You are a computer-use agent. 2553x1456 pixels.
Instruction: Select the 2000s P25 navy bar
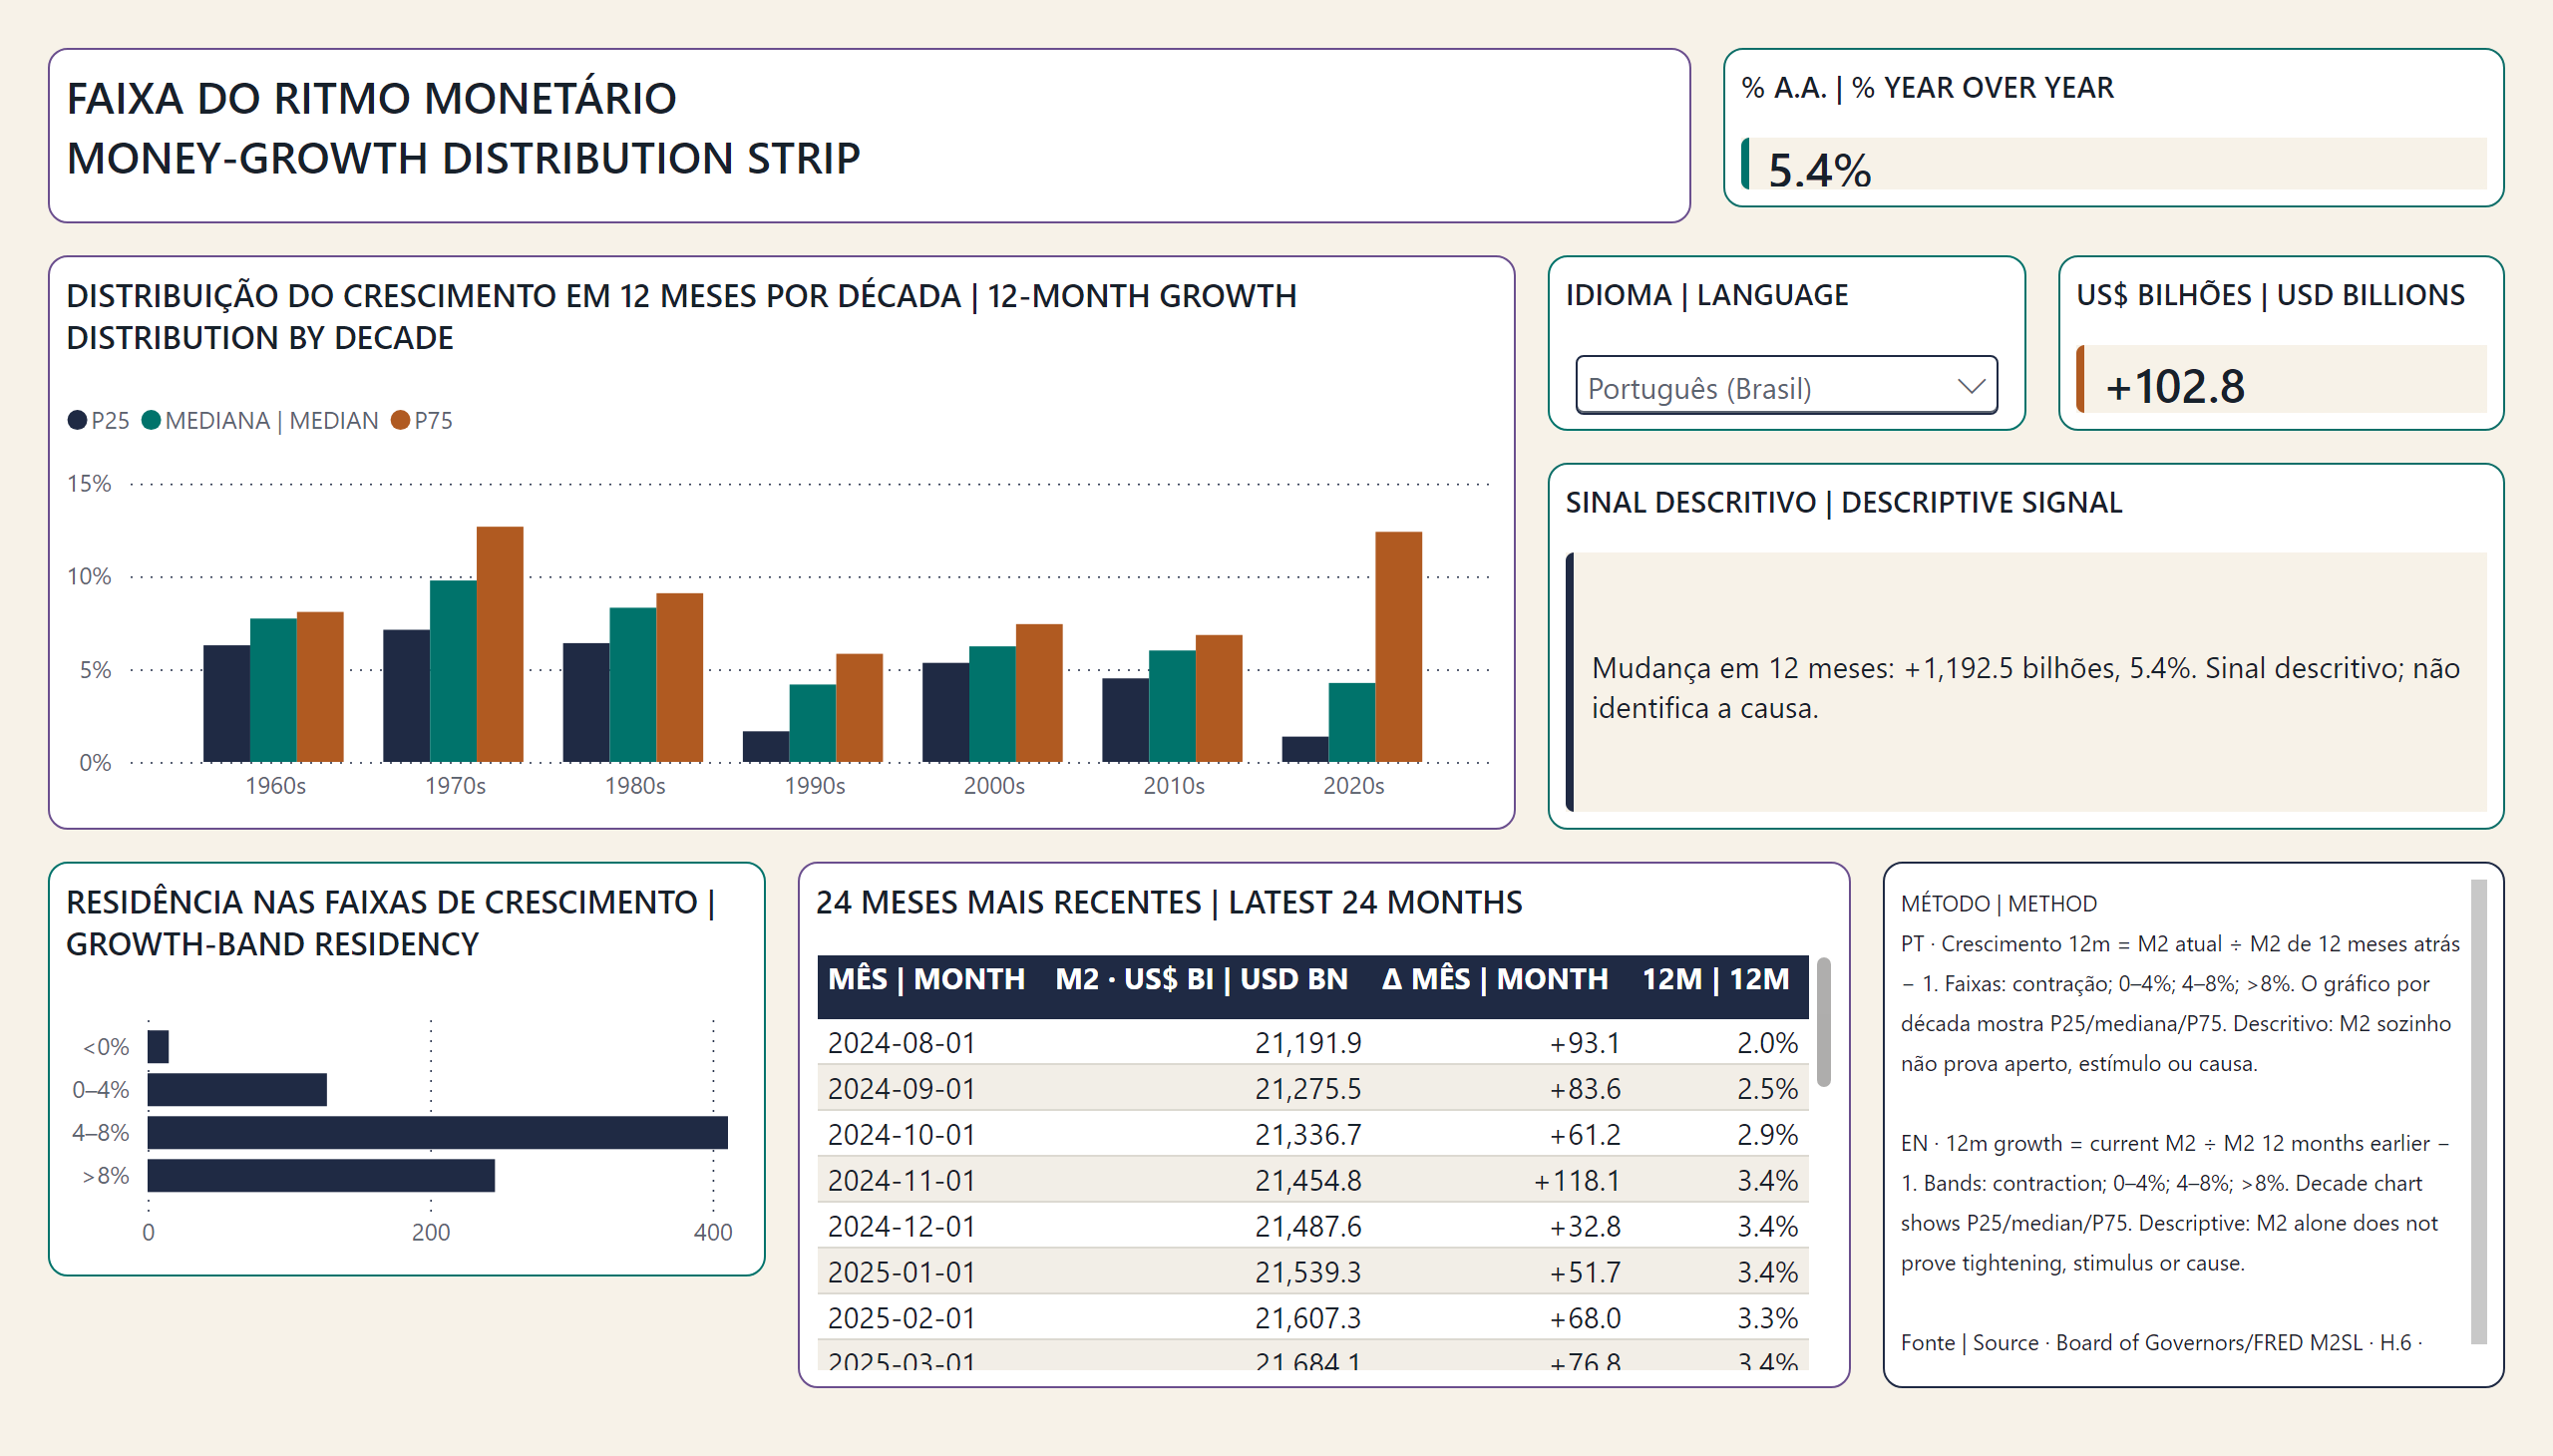coord(946,712)
